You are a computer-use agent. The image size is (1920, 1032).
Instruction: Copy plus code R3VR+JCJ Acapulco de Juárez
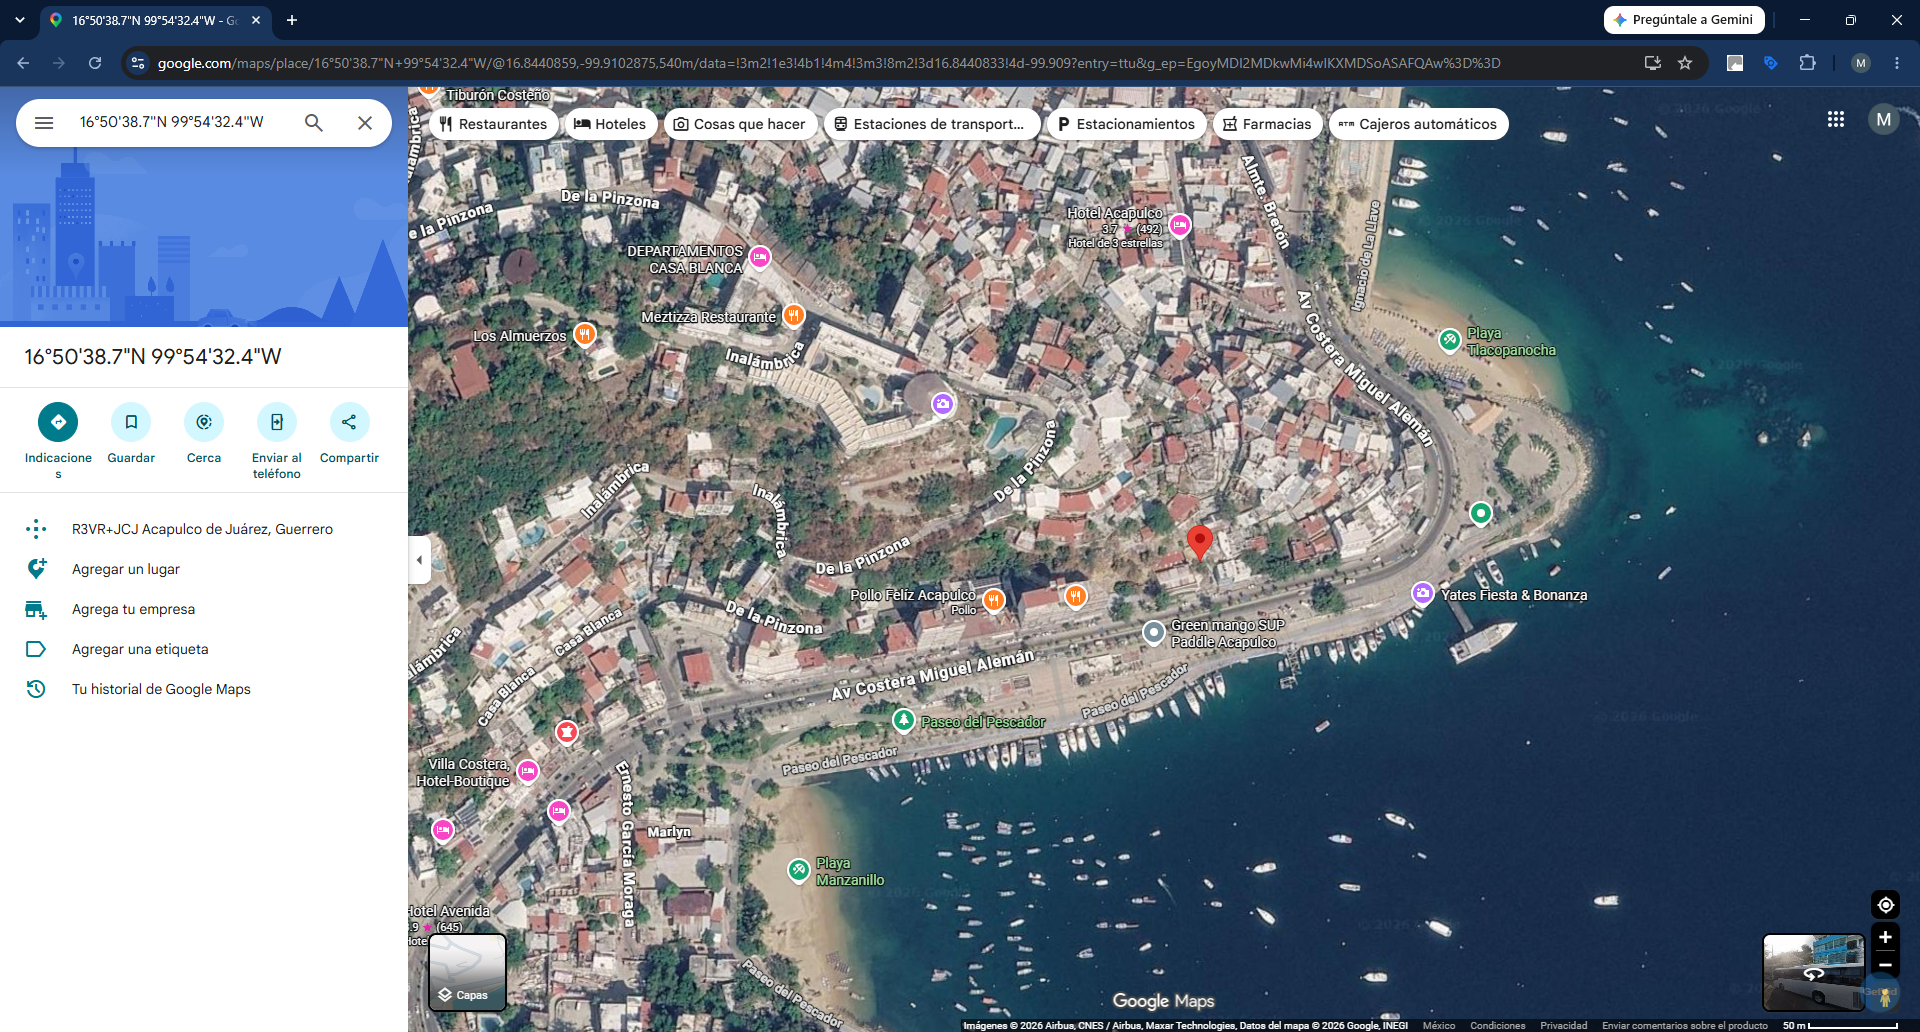coord(204,529)
